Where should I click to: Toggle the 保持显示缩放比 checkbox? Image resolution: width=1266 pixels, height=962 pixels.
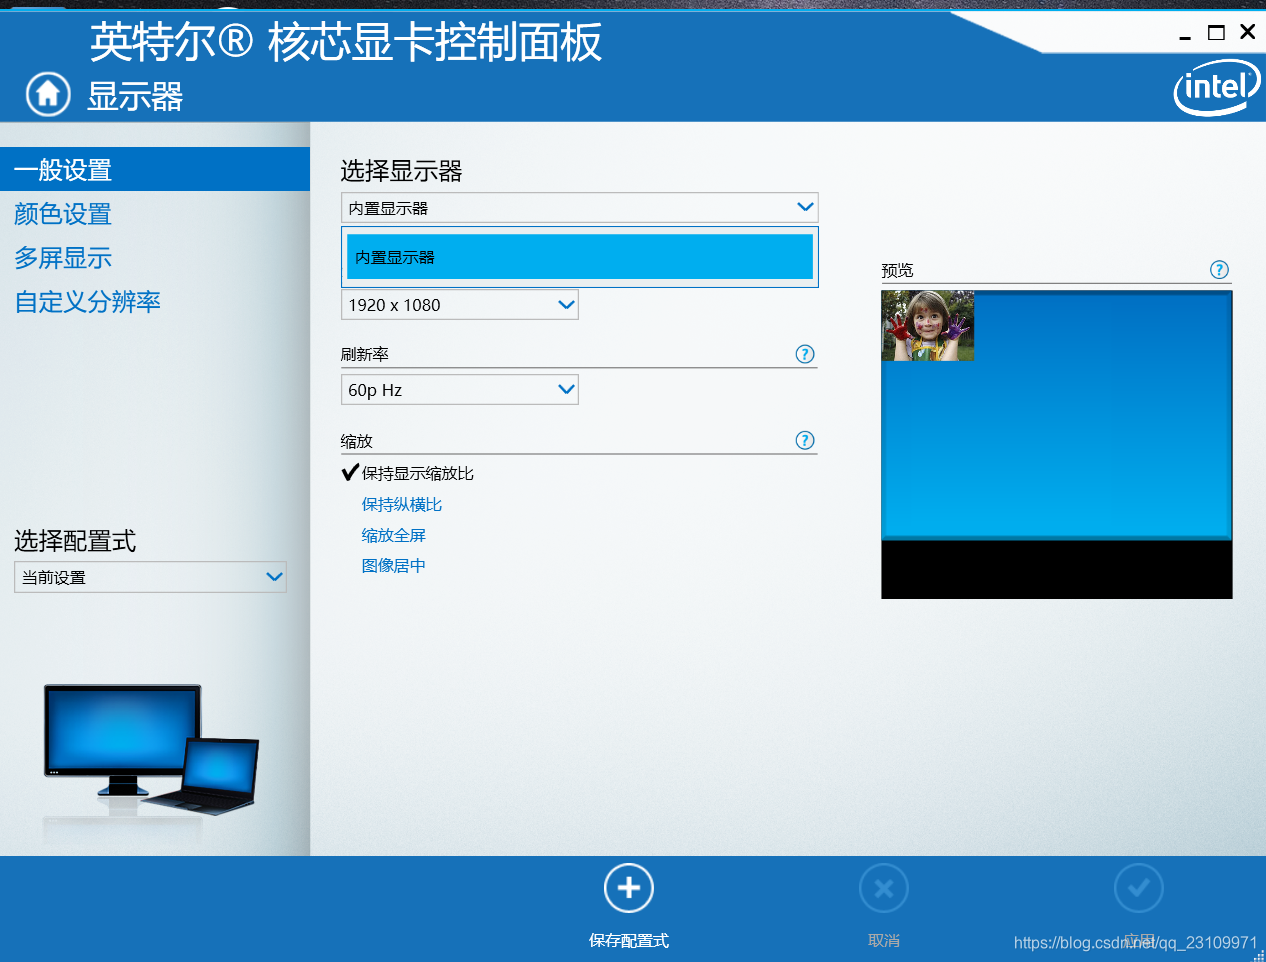pyautogui.click(x=350, y=473)
